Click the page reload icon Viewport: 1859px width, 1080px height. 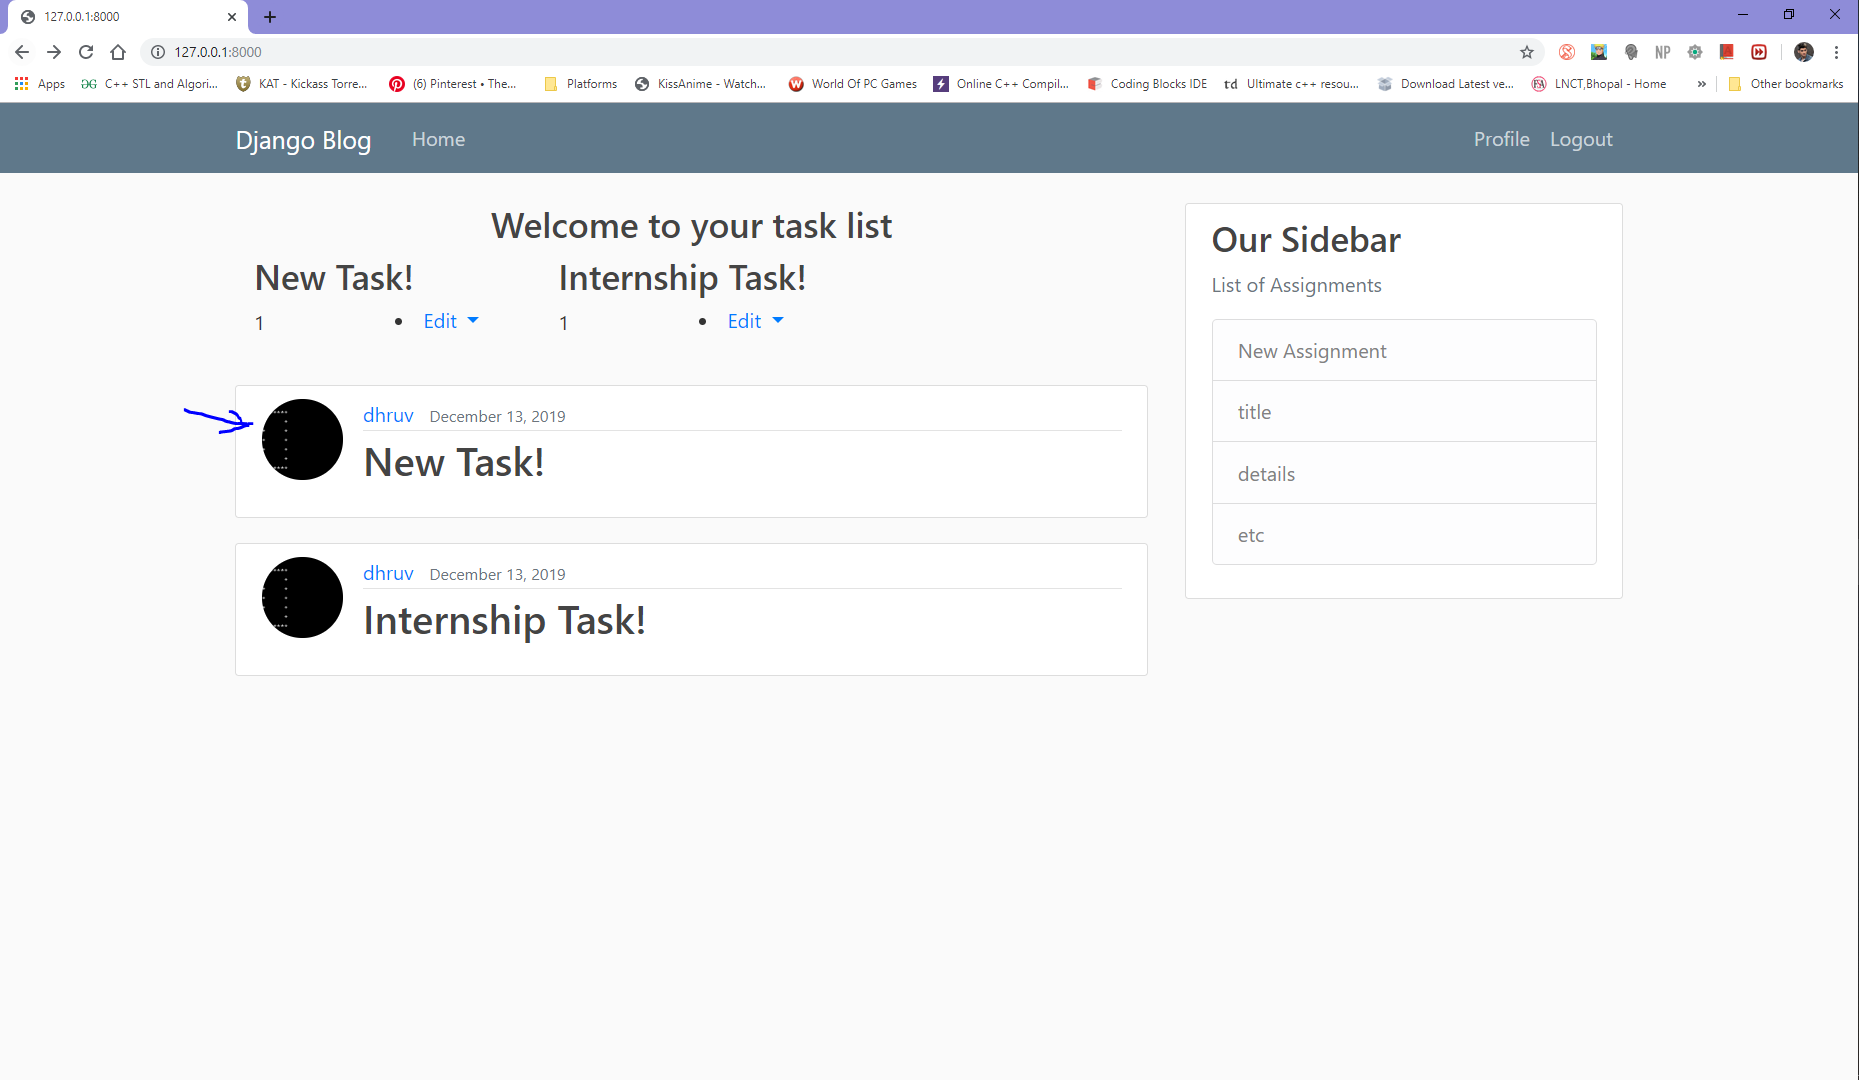point(85,52)
